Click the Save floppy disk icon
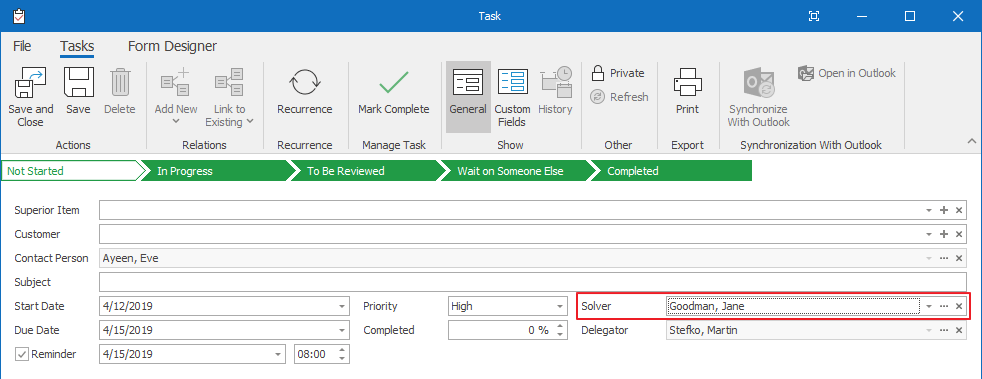Viewport: 982px width, 379px height. pos(78,82)
